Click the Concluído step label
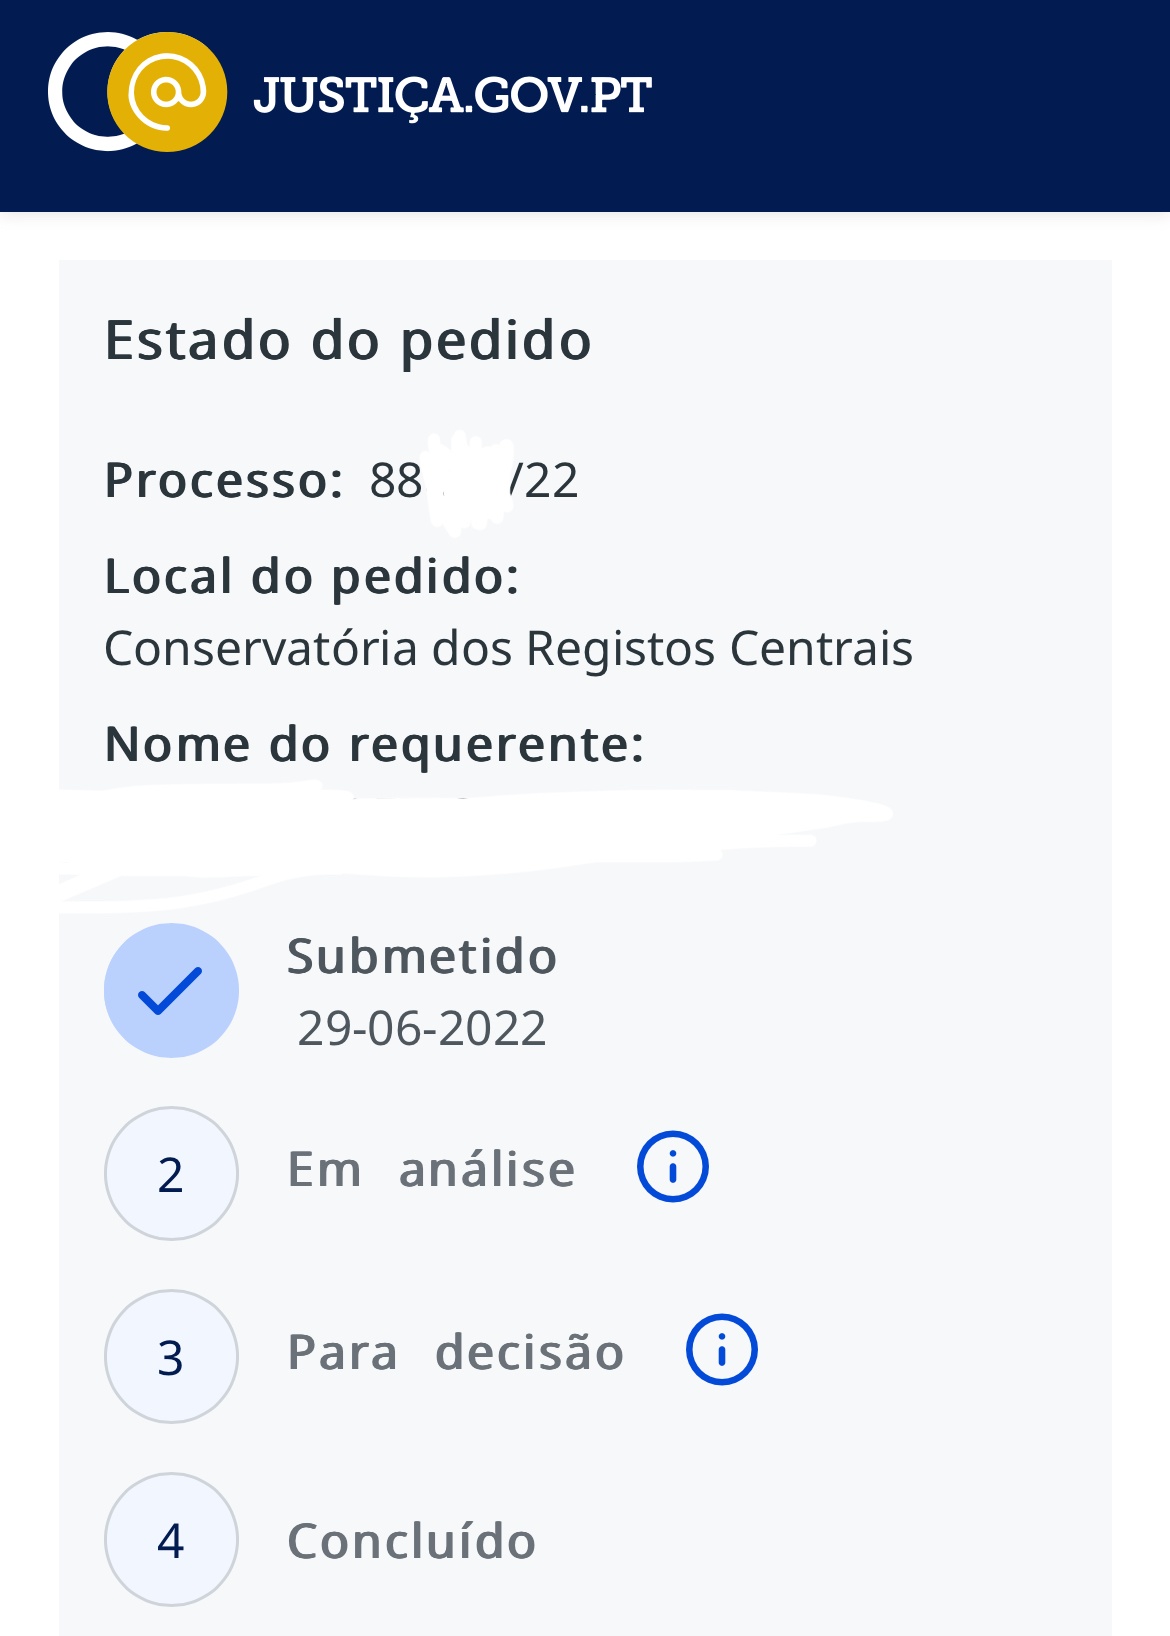1170x1636 pixels. coord(411,1541)
